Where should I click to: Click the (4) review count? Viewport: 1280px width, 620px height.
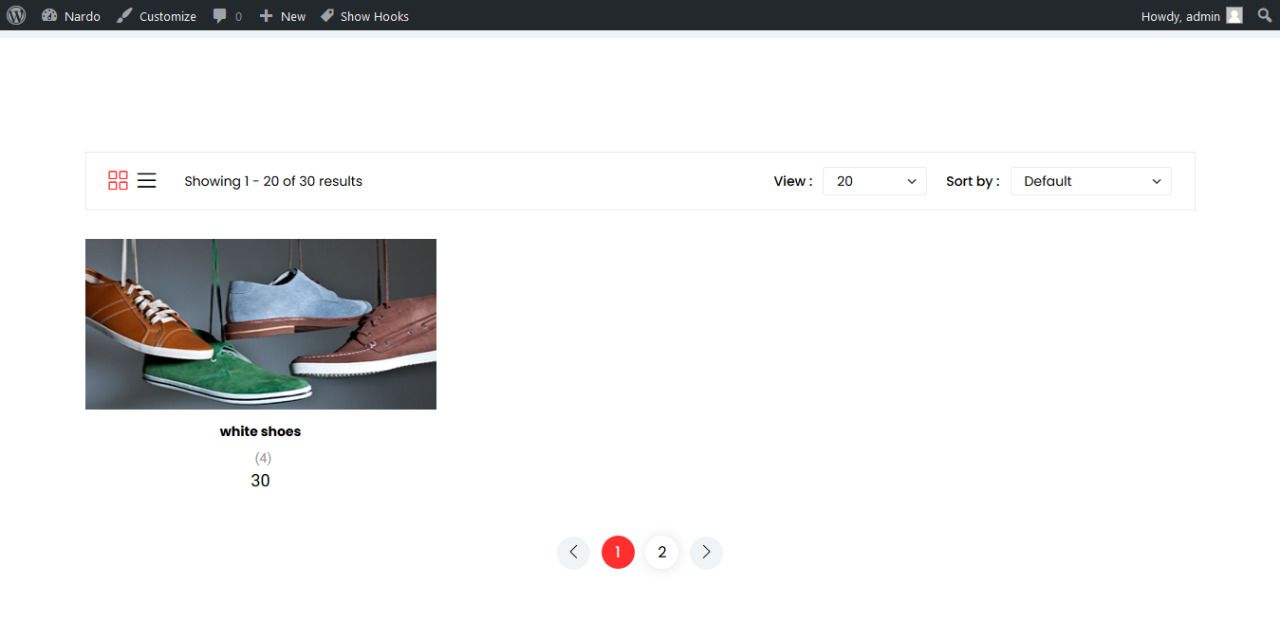pyautogui.click(x=262, y=458)
